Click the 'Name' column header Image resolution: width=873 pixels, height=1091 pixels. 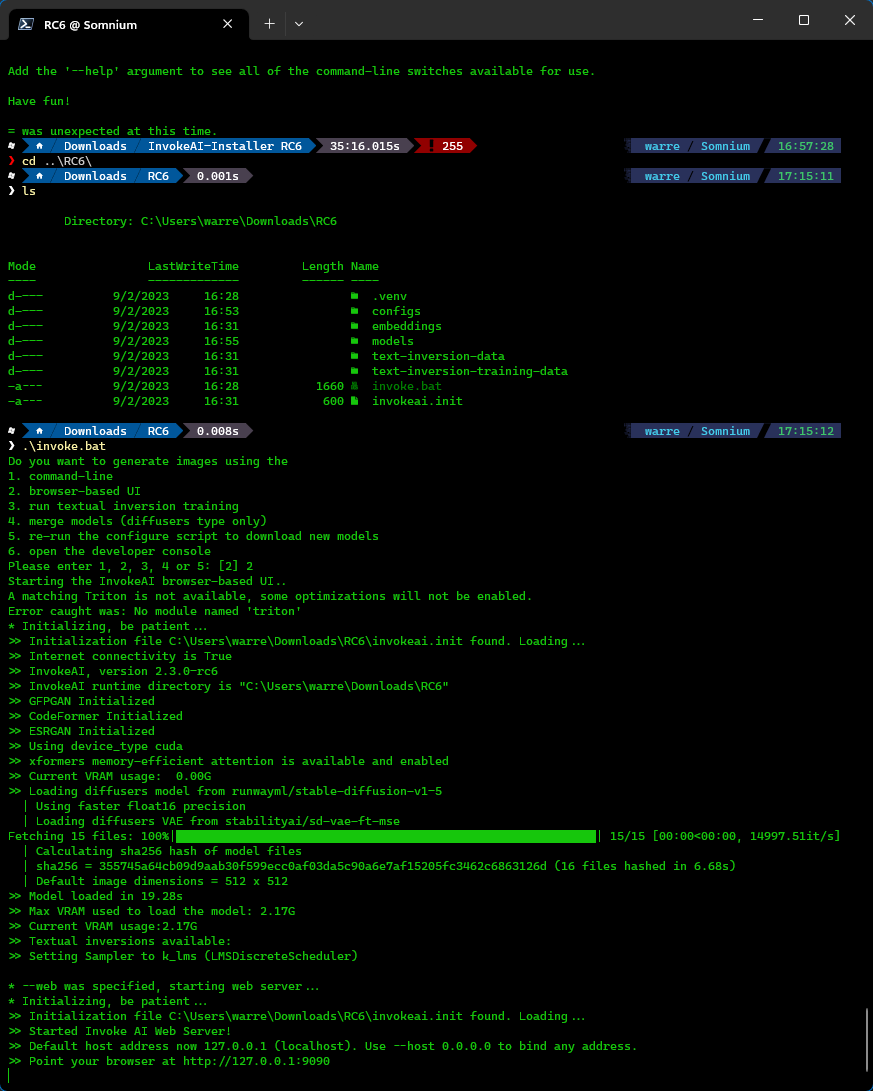(x=365, y=266)
